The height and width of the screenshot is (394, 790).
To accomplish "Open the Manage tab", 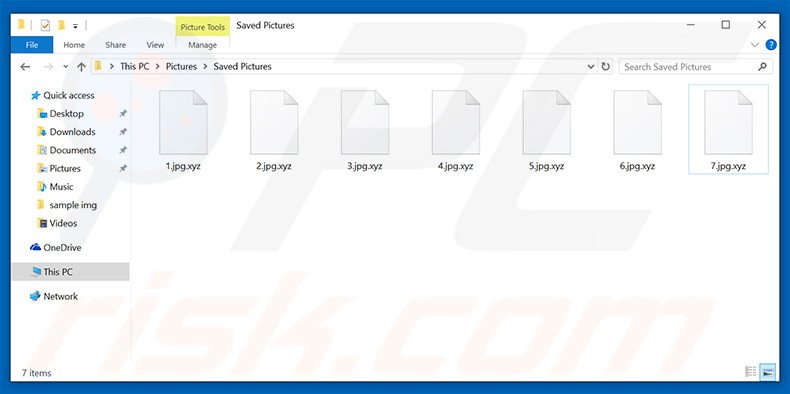I will pyautogui.click(x=203, y=45).
